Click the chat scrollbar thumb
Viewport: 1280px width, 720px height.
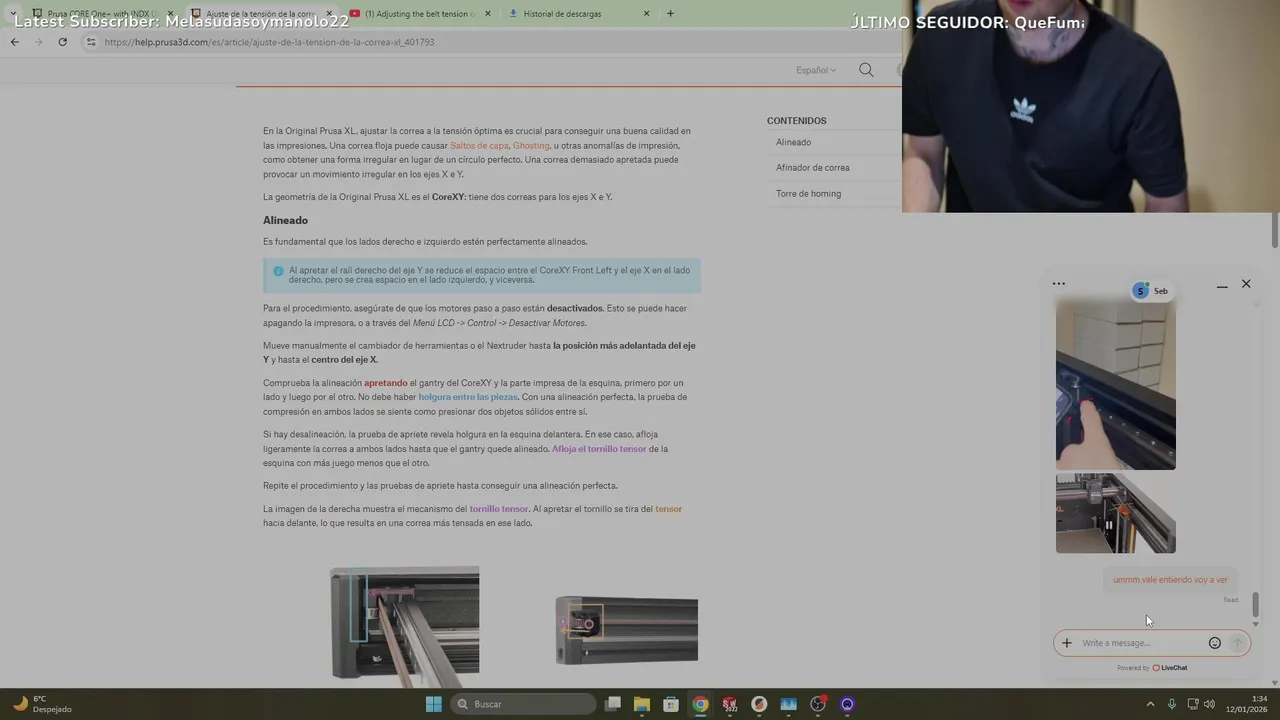[1255, 605]
